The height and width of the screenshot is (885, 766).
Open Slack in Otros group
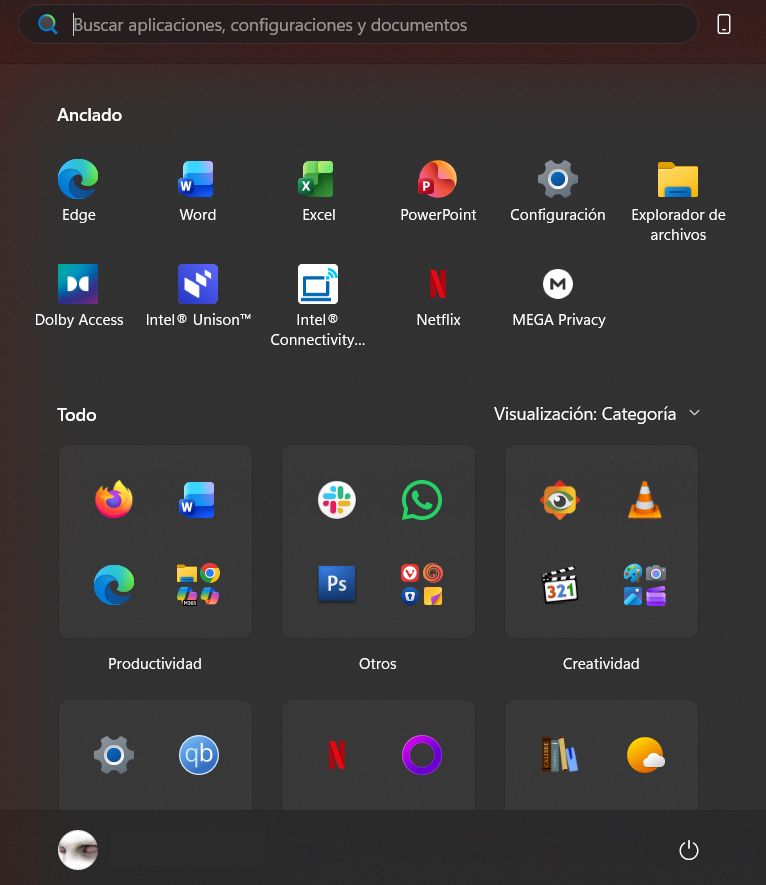[x=336, y=500]
